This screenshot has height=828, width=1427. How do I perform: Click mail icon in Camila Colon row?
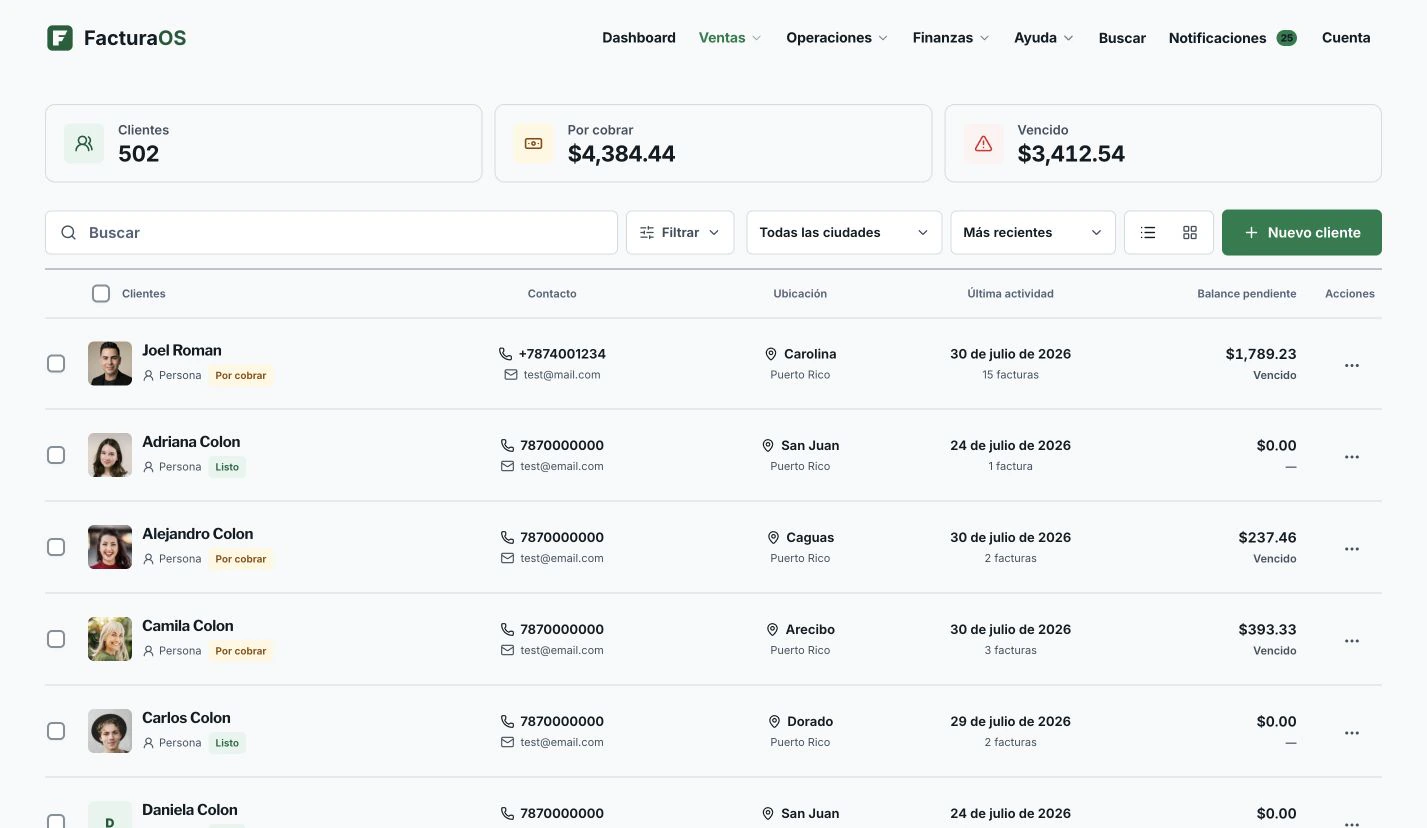tap(507, 651)
